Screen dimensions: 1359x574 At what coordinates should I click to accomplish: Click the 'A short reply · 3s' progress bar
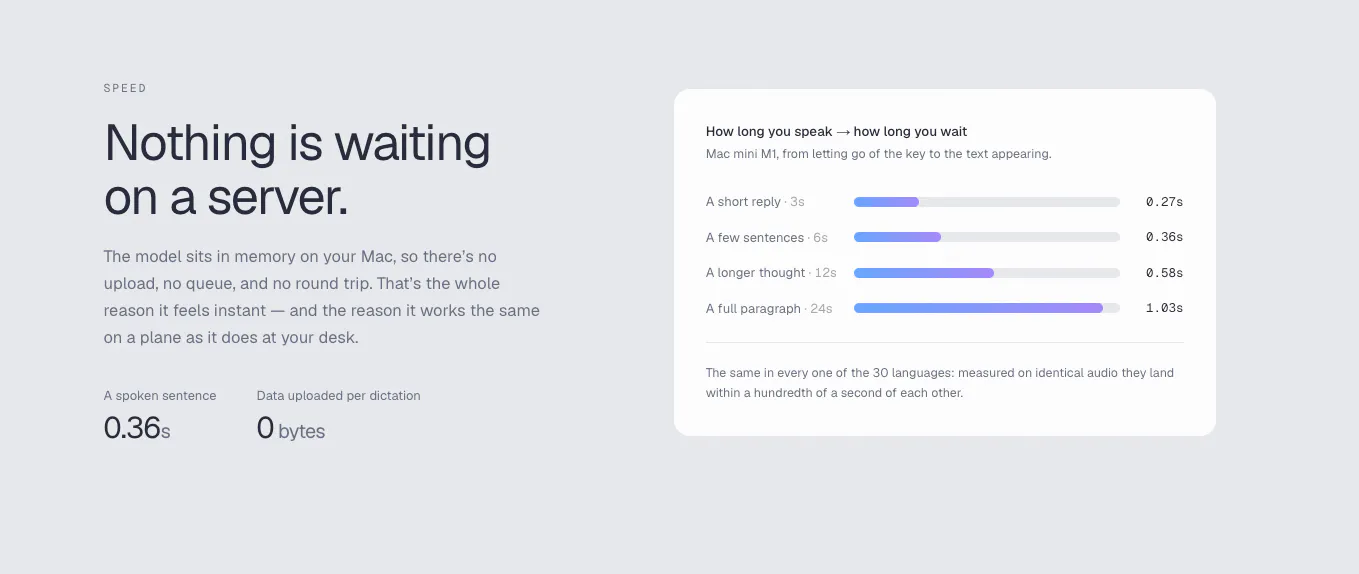986,202
